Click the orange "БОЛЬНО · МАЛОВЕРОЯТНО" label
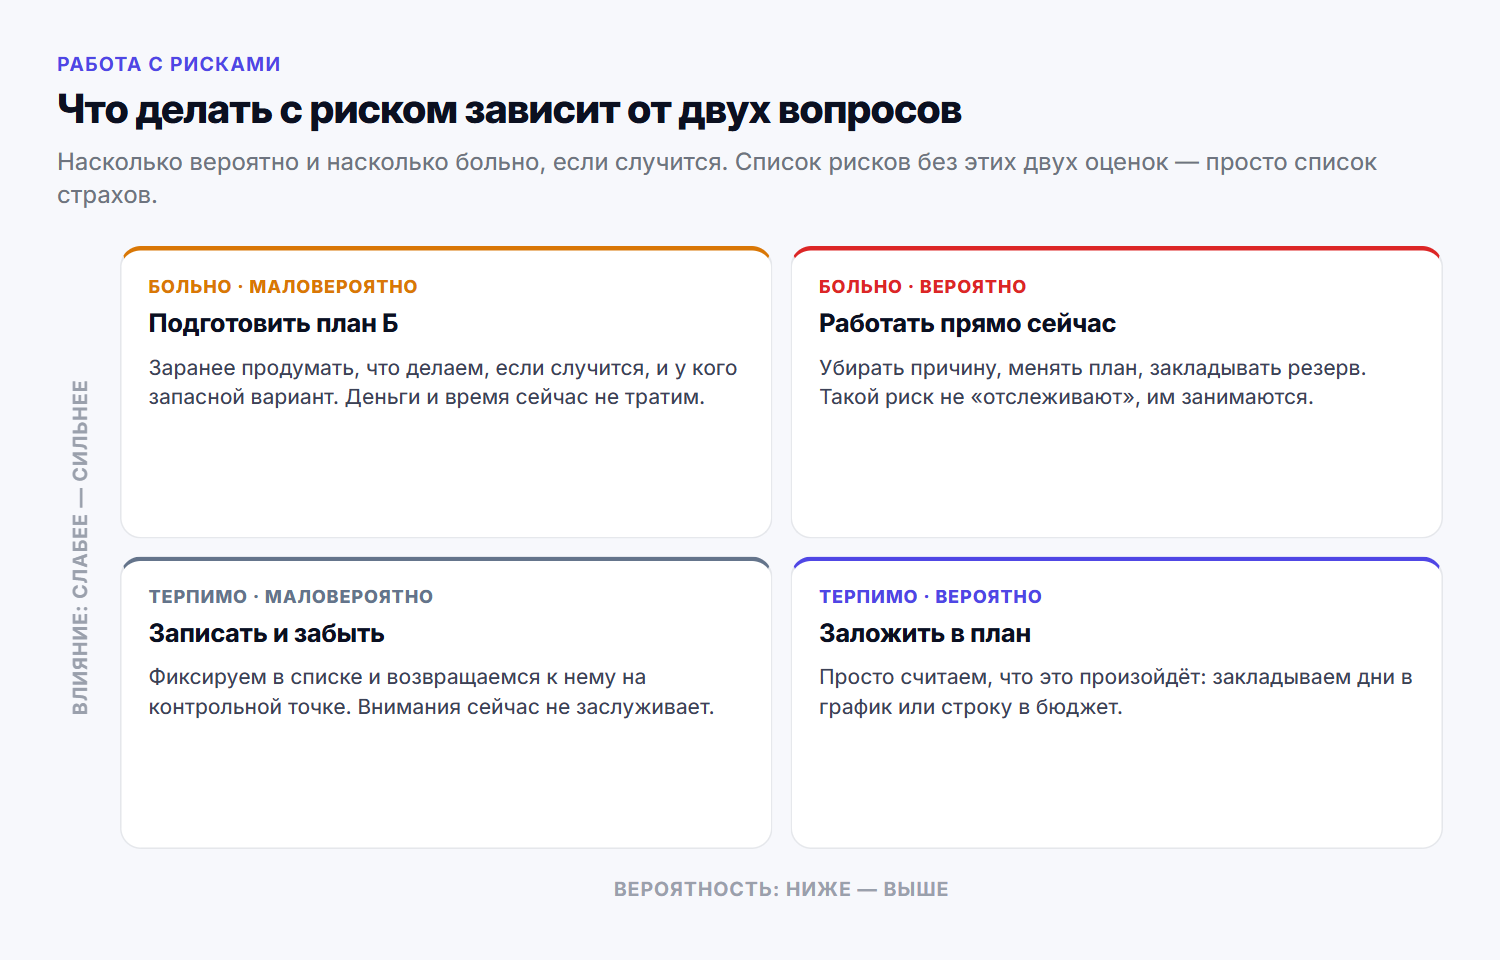Viewport: 1500px width, 960px height. click(283, 286)
